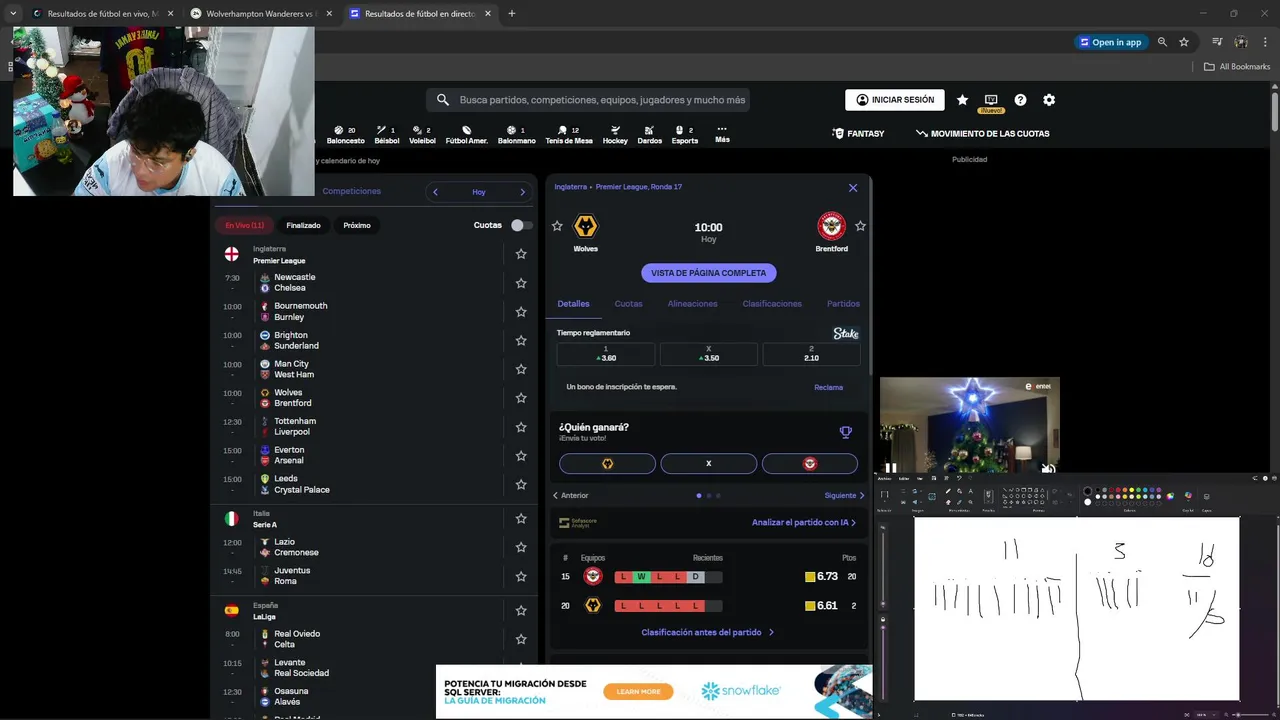The height and width of the screenshot is (720, 1280).
Task: Open the Esports section
Action: pos(684,134)
